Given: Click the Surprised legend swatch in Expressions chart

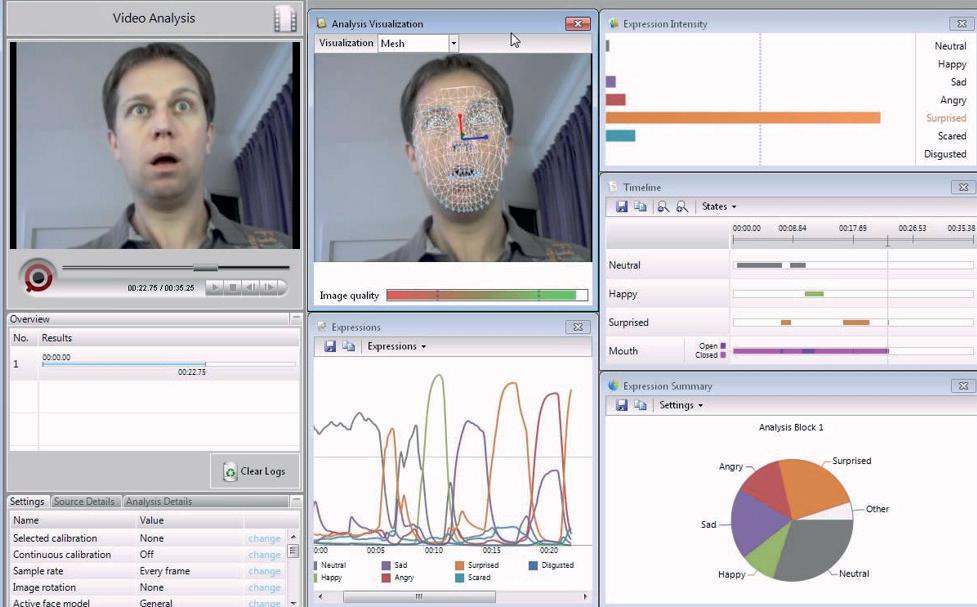Looking at the screenshot, I should point(460,565).
